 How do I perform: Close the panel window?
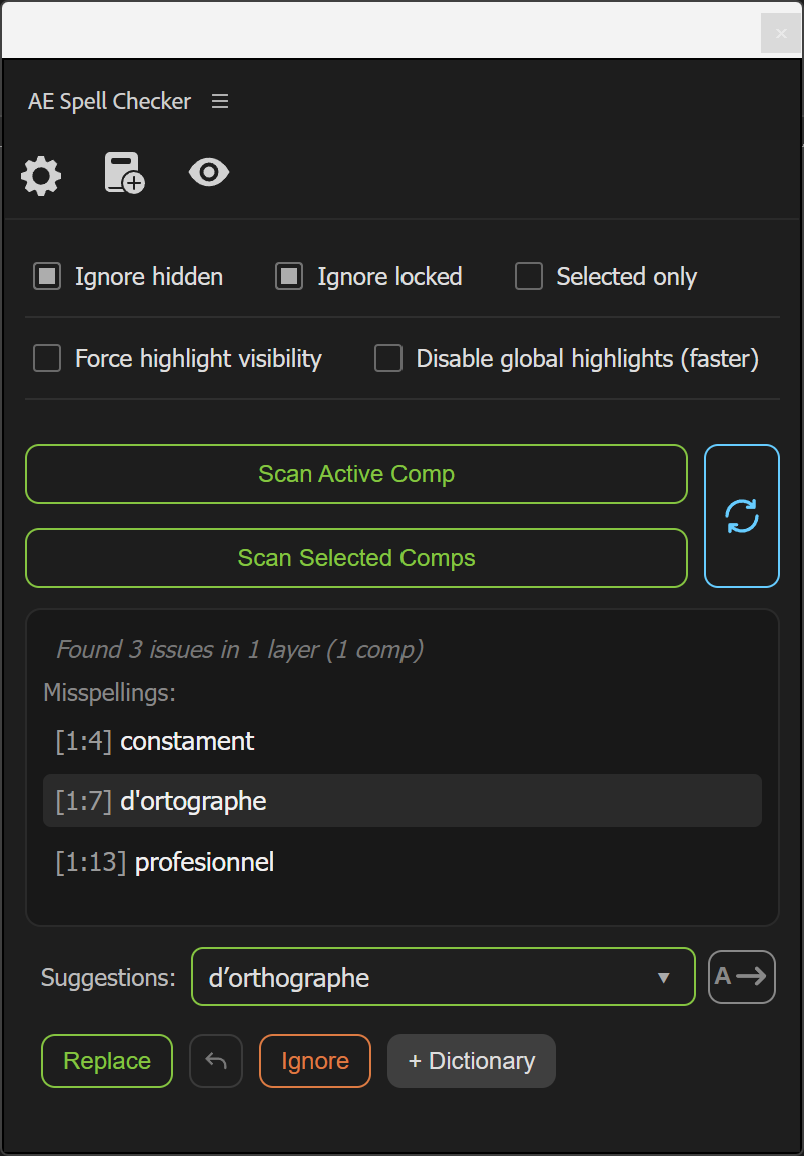pyautogui.click(x=781, y=33)
